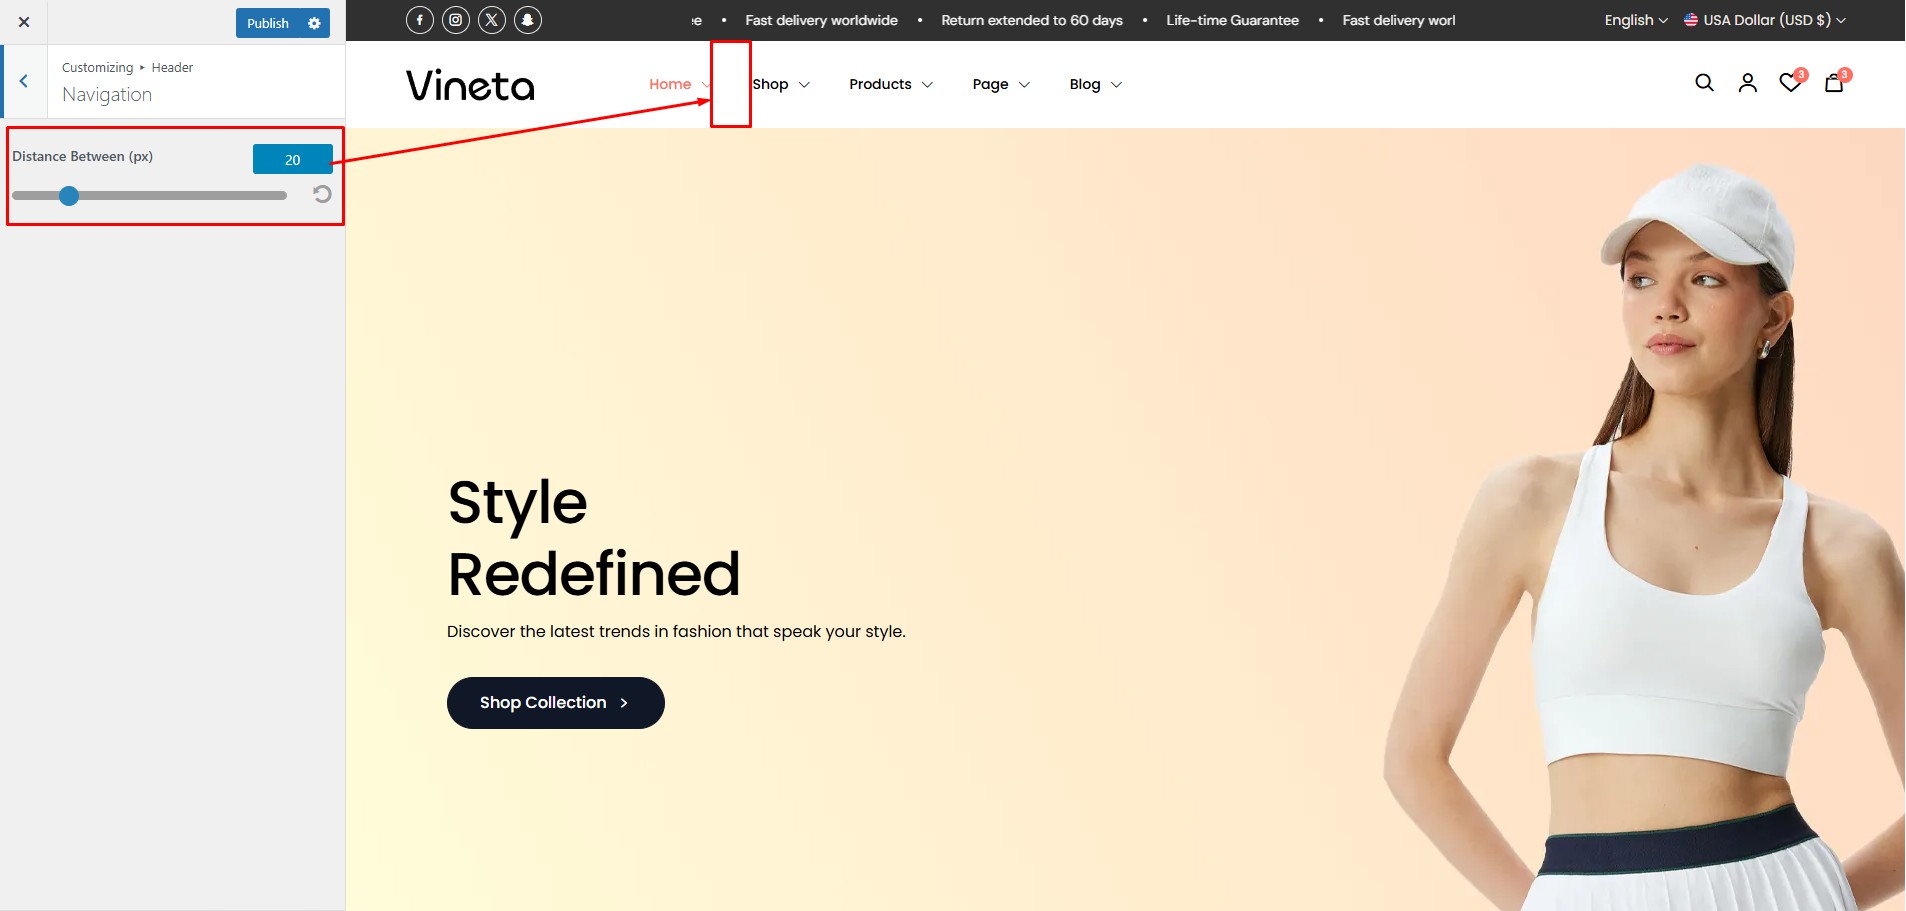Click the Distance Between slider handle
The image size is (1906, 911).
(69, 196)
